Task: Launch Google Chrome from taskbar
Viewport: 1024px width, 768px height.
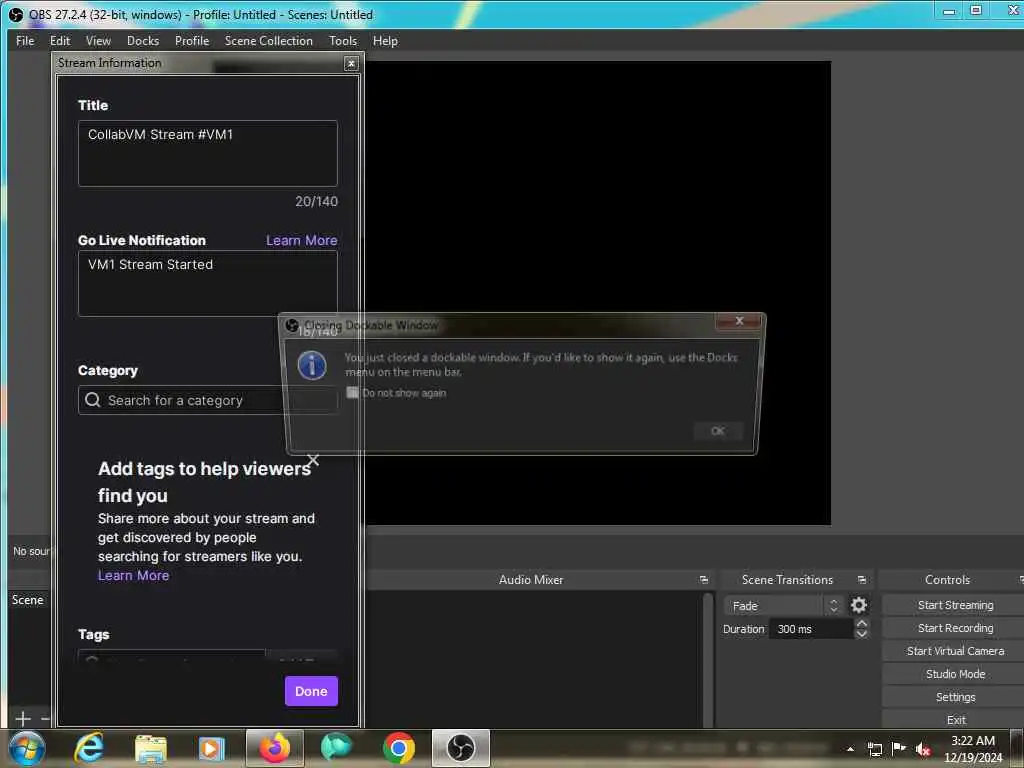Action: click(x=398, y=748)
